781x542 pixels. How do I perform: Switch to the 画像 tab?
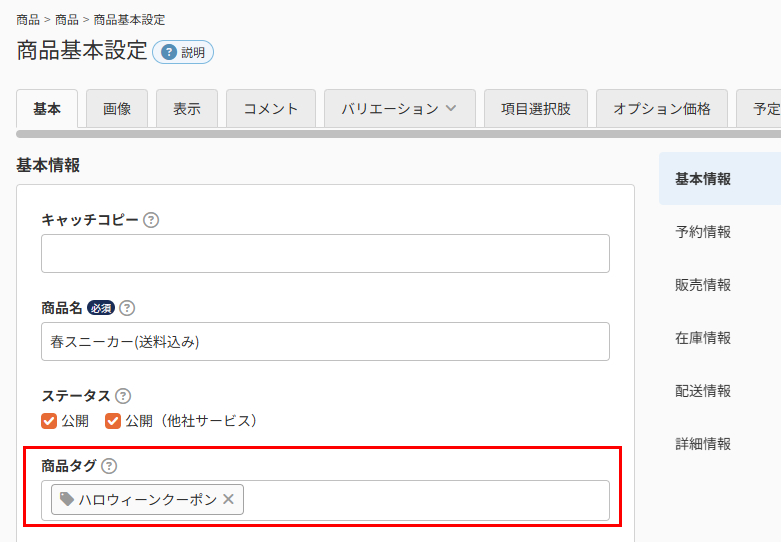coord(117,109)
